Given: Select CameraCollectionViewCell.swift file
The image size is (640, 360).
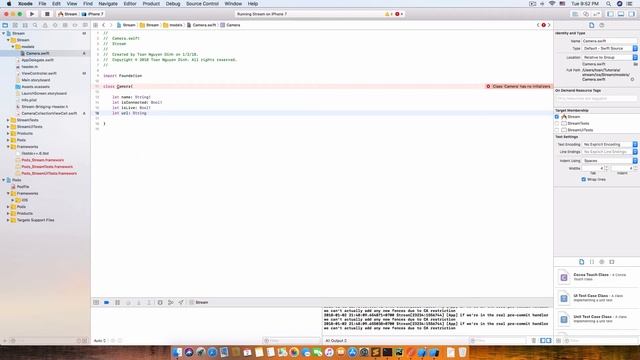Looking at the screenshot, I should point(49,113).
